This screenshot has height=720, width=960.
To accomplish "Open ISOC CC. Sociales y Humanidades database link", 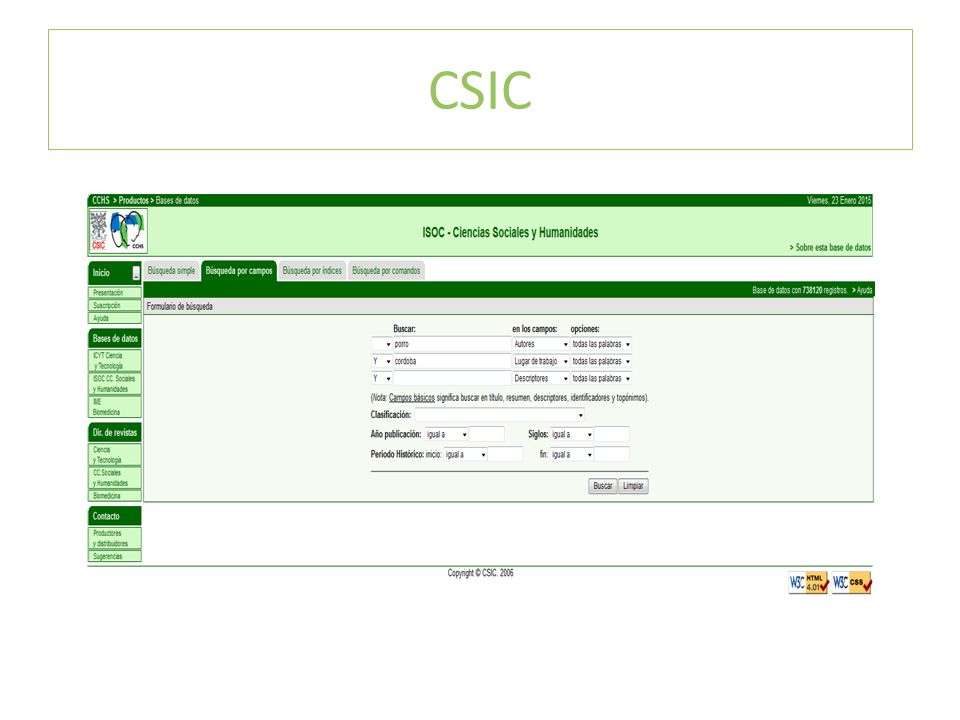I will (114, 384).
